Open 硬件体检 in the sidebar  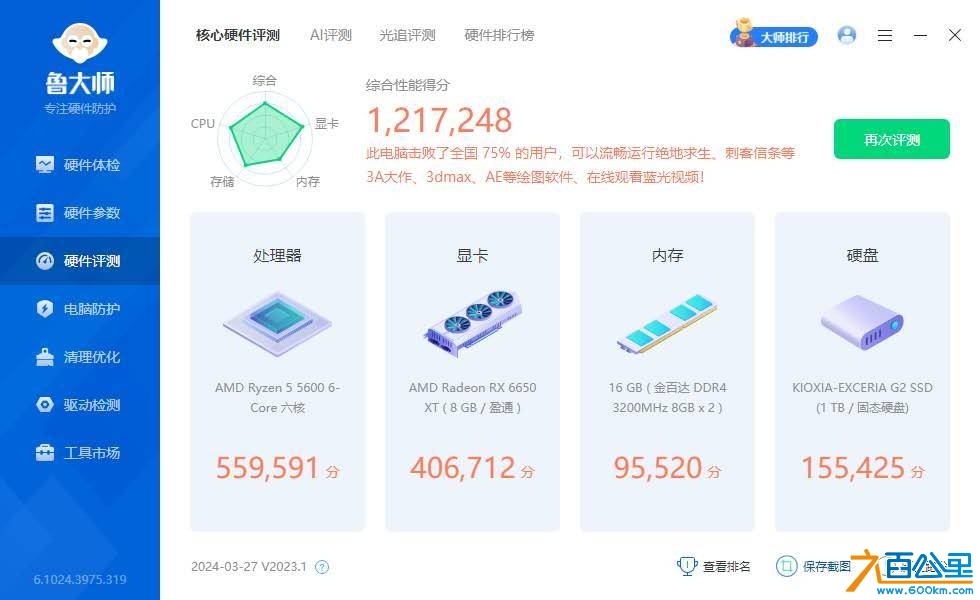pos(79,165)
